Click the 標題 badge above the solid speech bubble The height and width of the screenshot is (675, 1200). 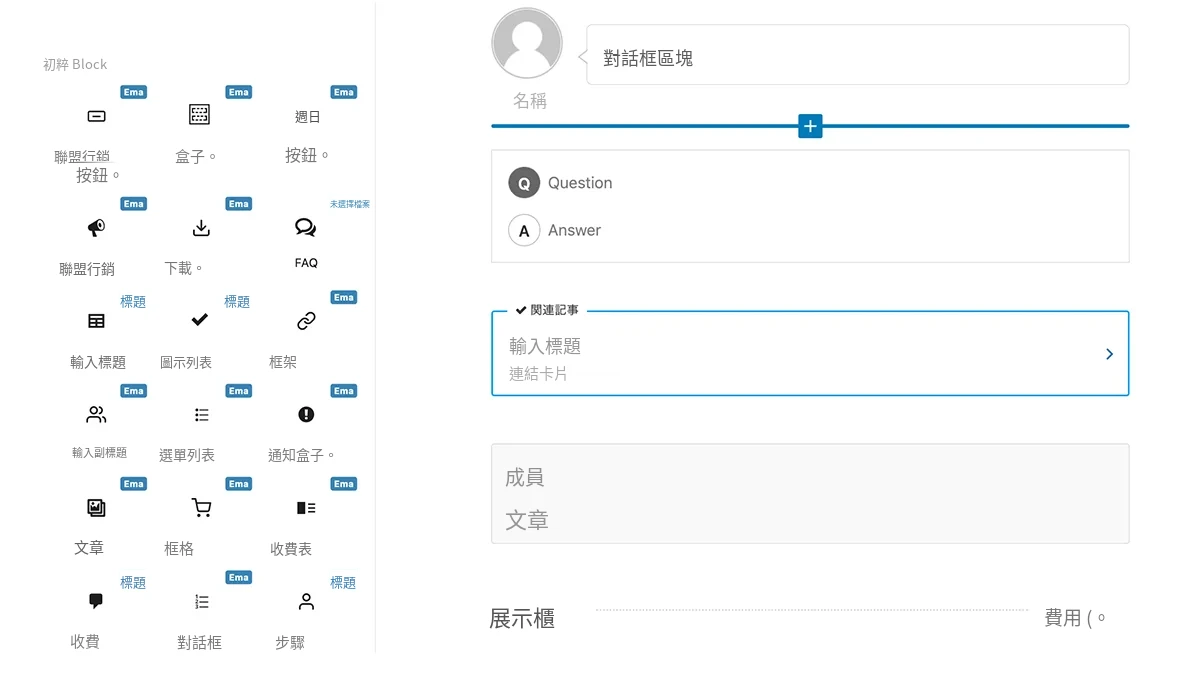133,583
